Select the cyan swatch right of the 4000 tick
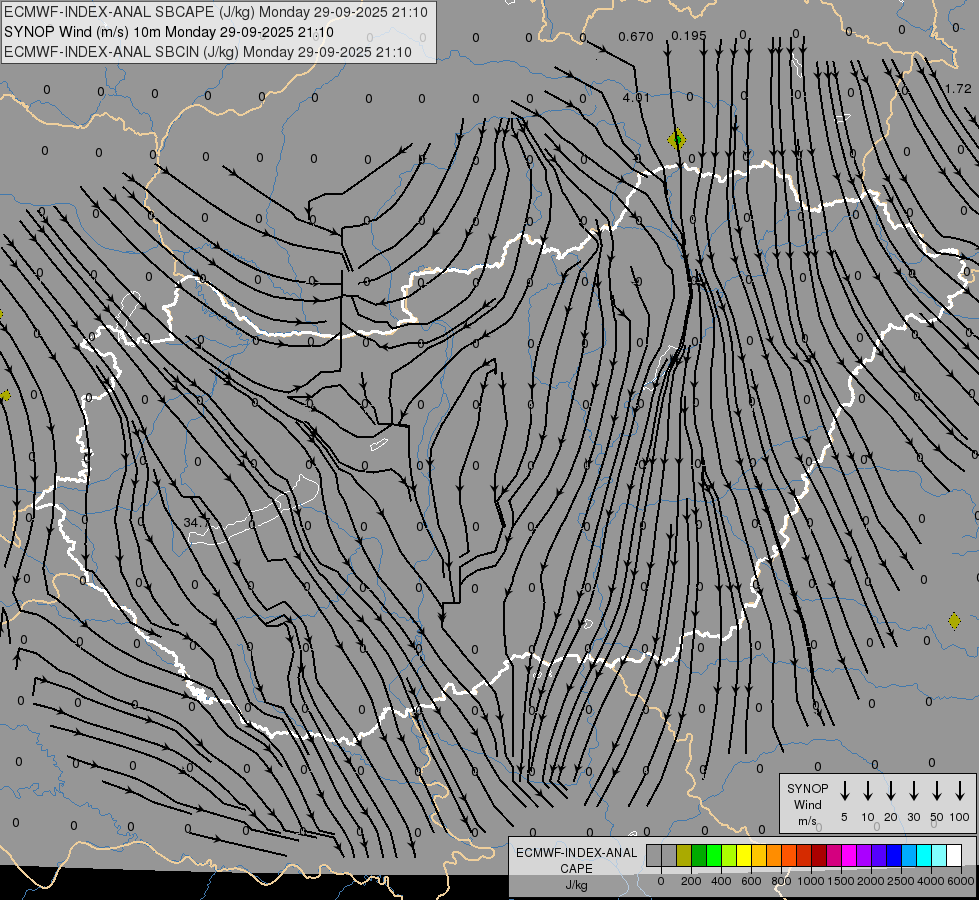The height and width of the screenshot is (900, 979). (939, 855)
